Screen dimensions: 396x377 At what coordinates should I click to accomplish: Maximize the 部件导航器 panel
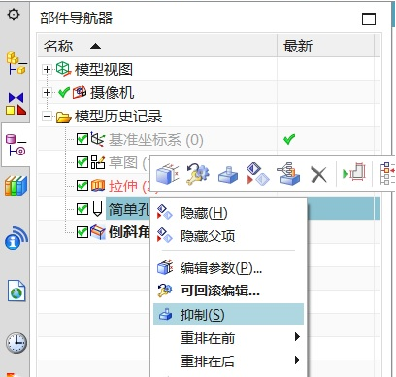[x=369, y=19]
